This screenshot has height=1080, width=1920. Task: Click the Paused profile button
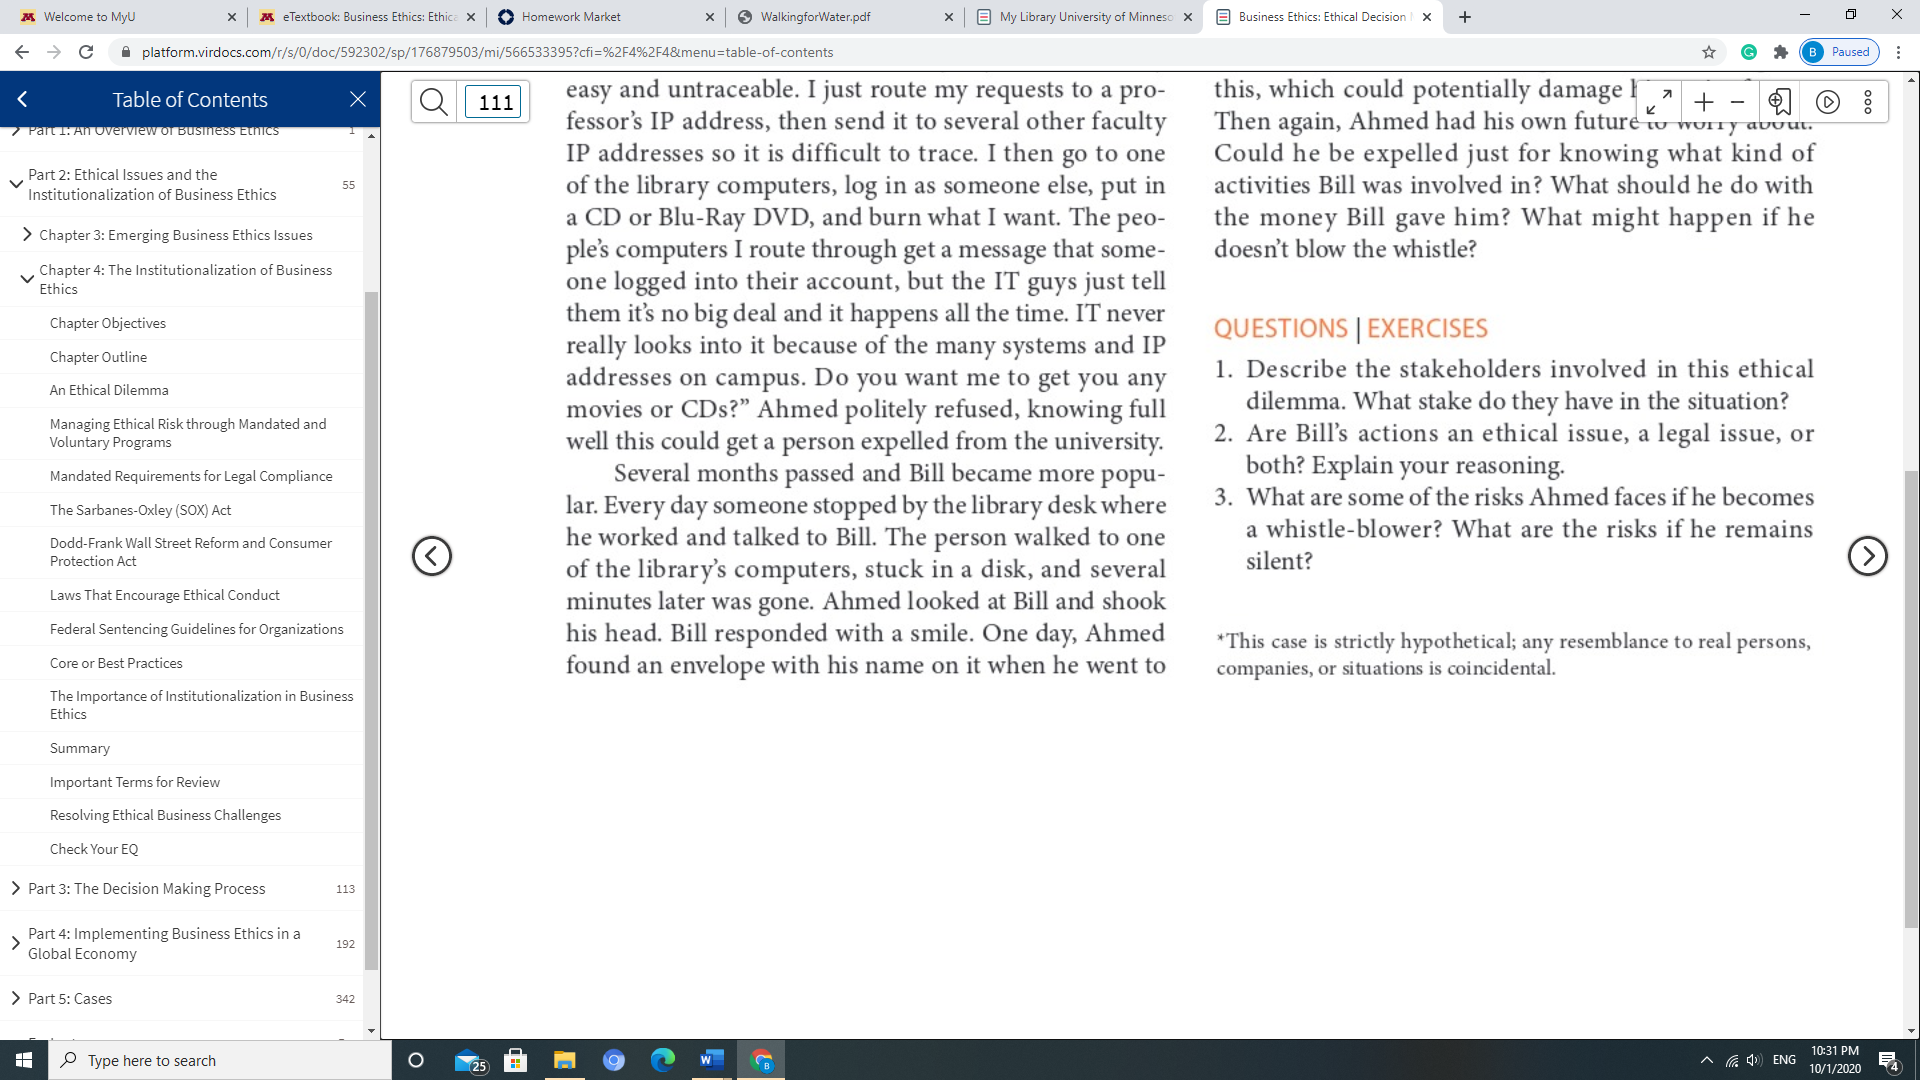1839,52
